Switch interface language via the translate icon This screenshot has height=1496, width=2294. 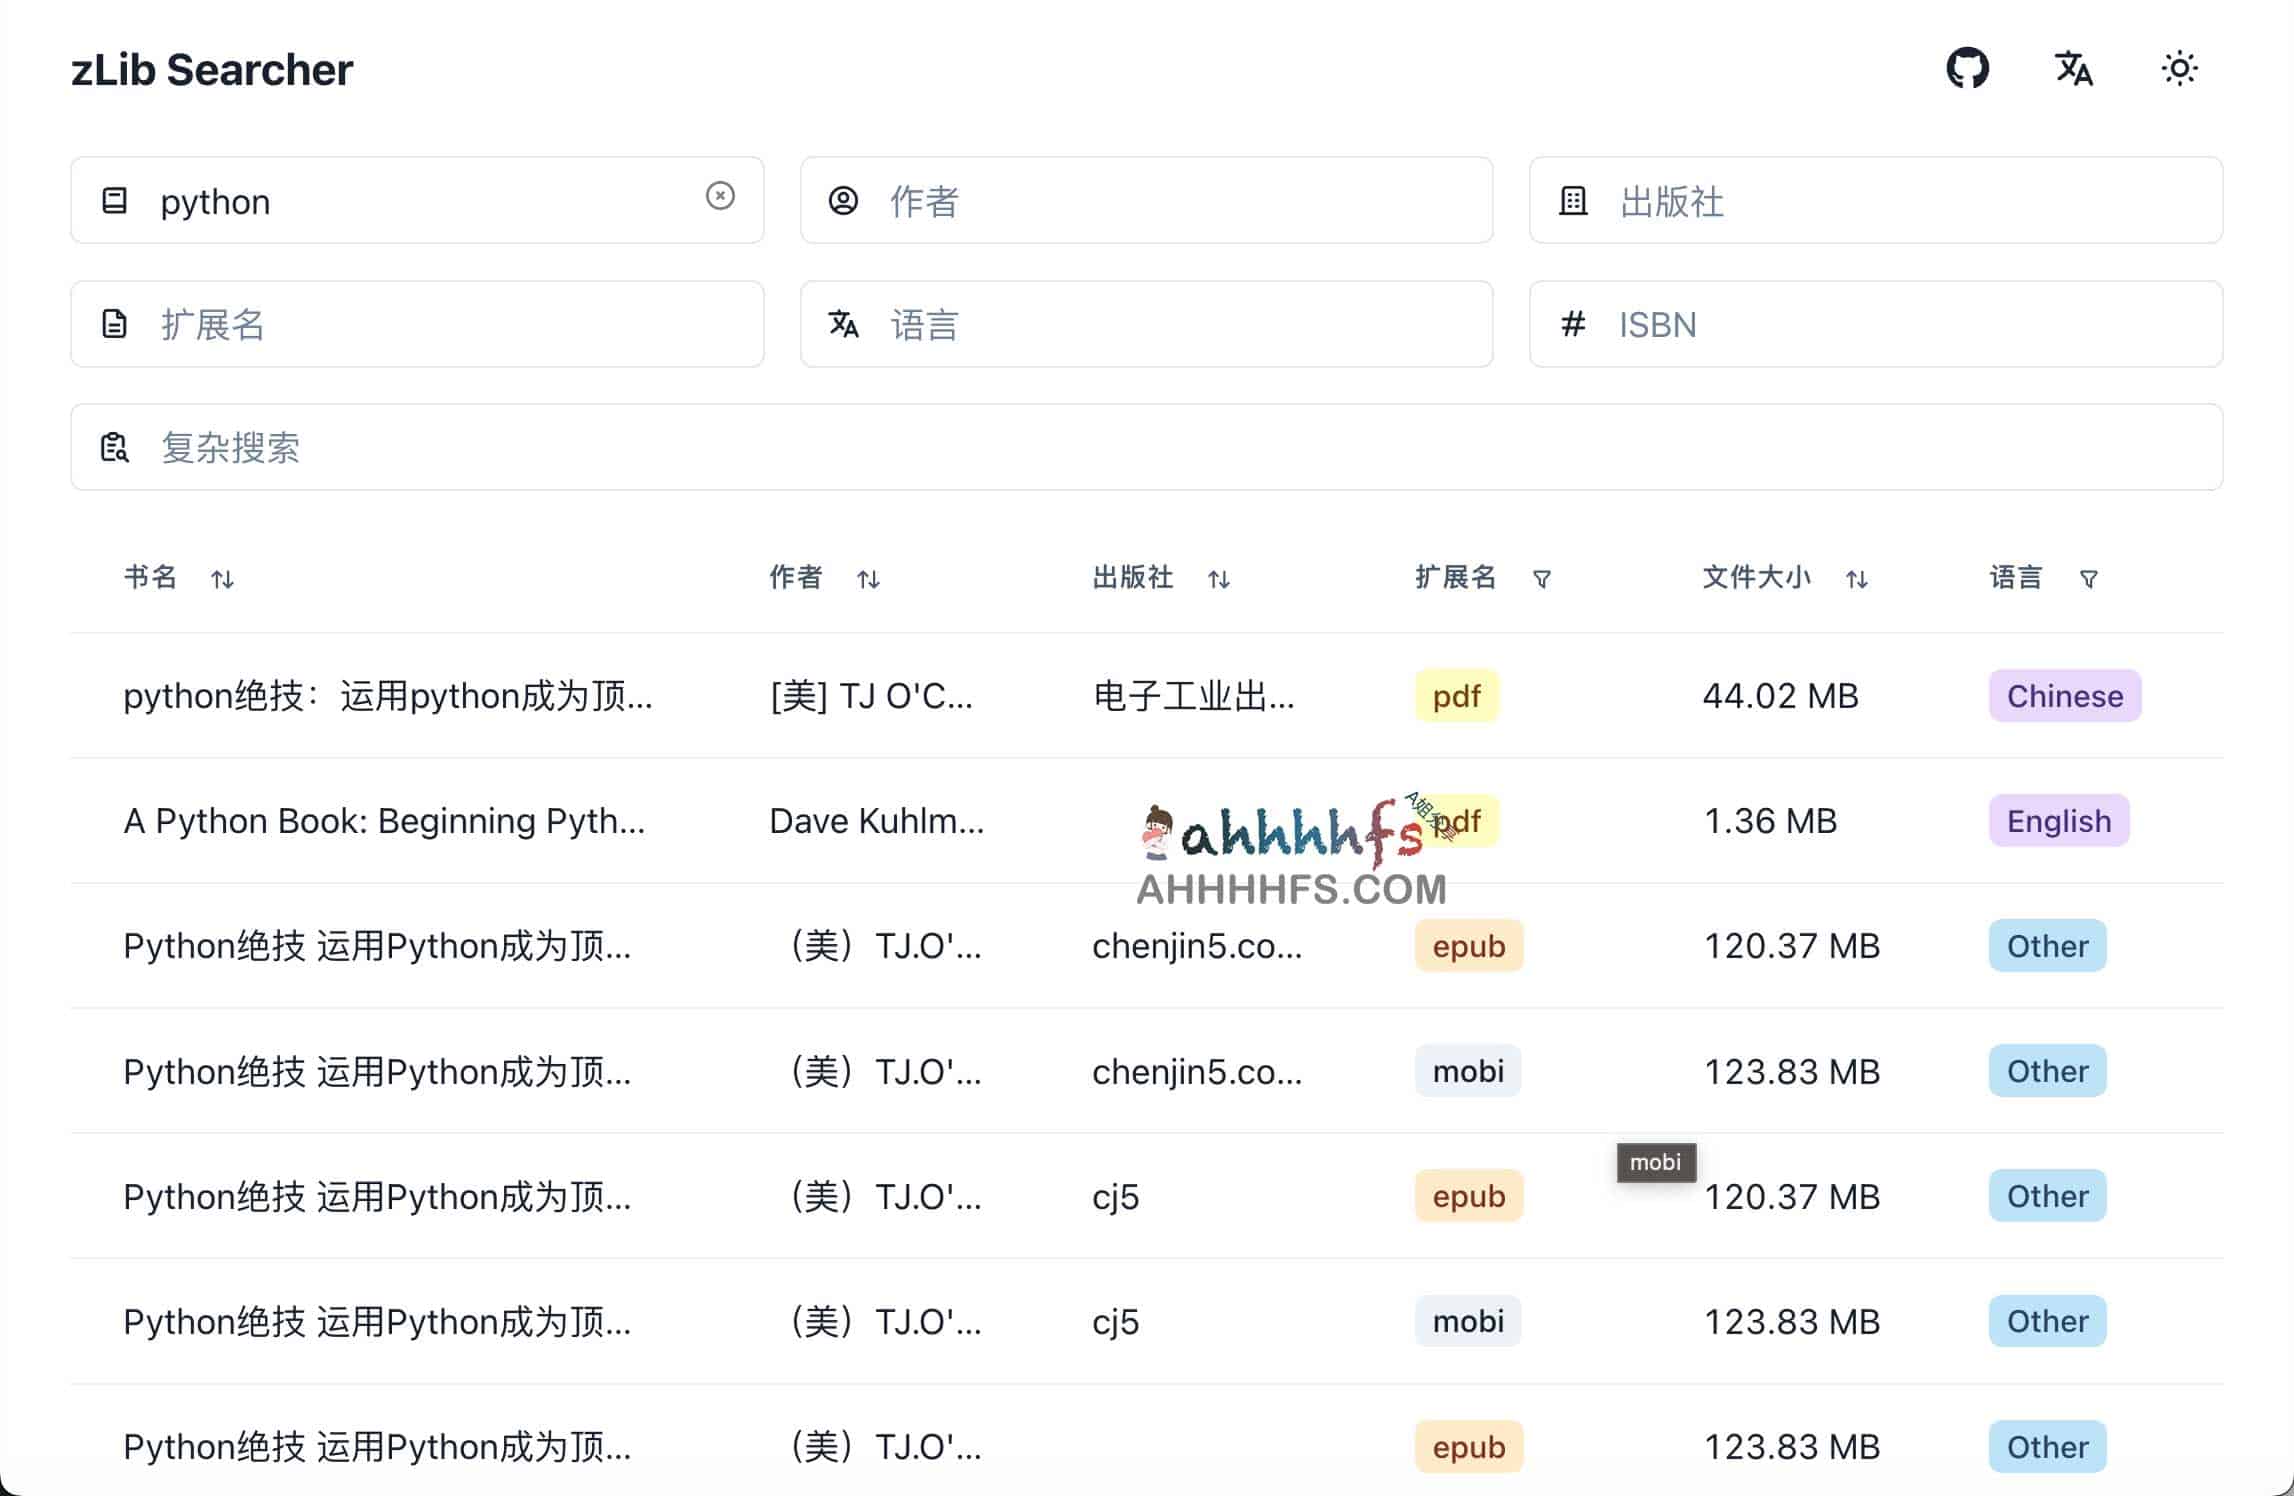pyautogui.click(x=2074, y=68)
